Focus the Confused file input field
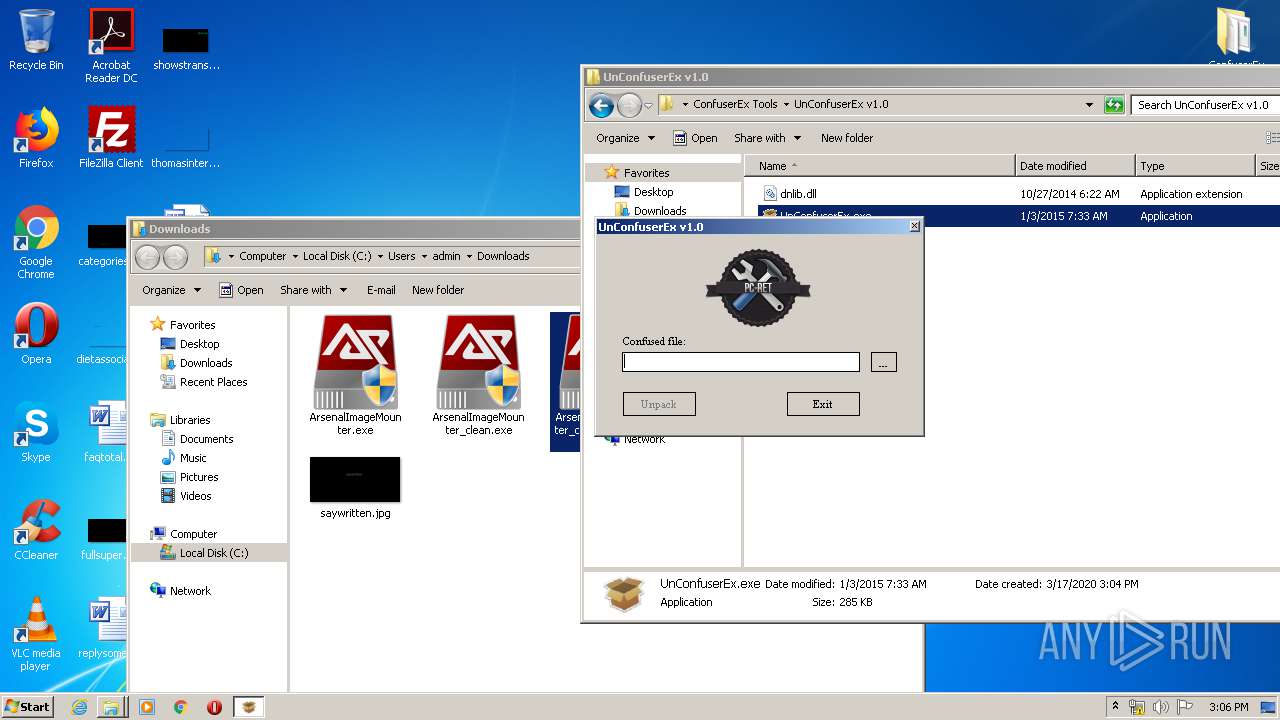The height and width of the screenshot is (720, 1280). [x=741, y=362]
